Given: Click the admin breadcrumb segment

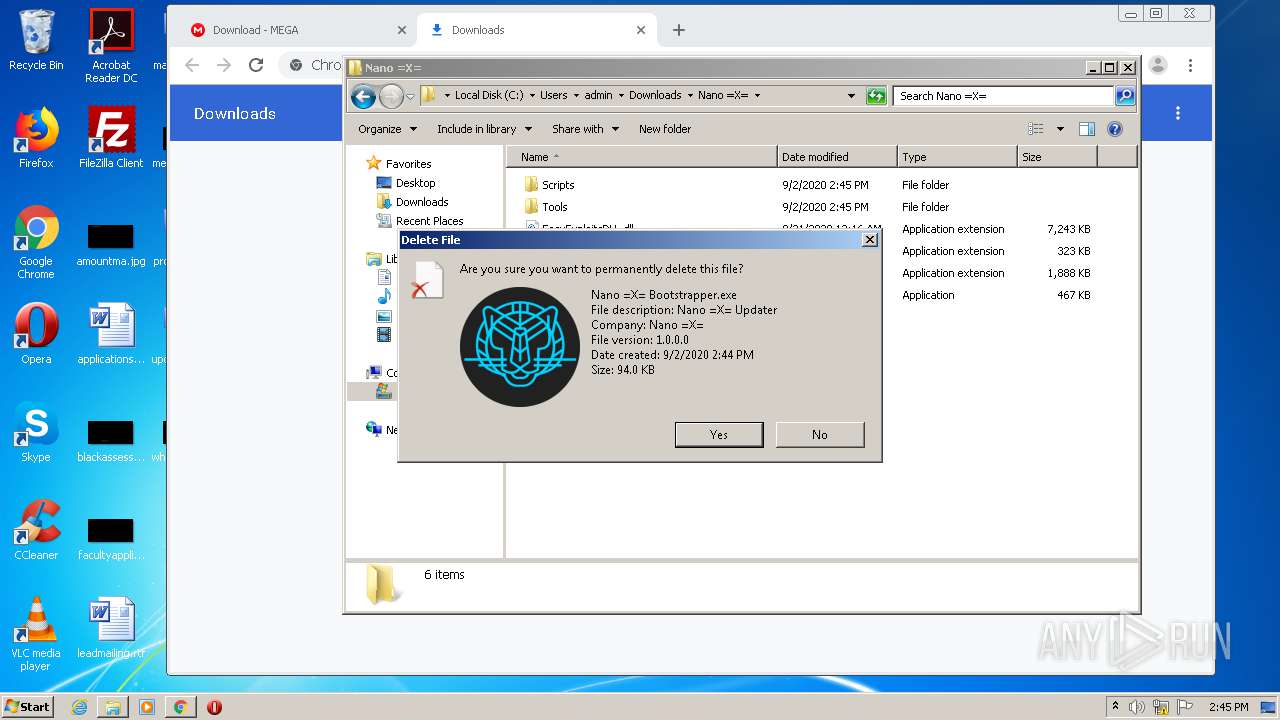Looking at the screenshot, I should click(x=598, y=96).
